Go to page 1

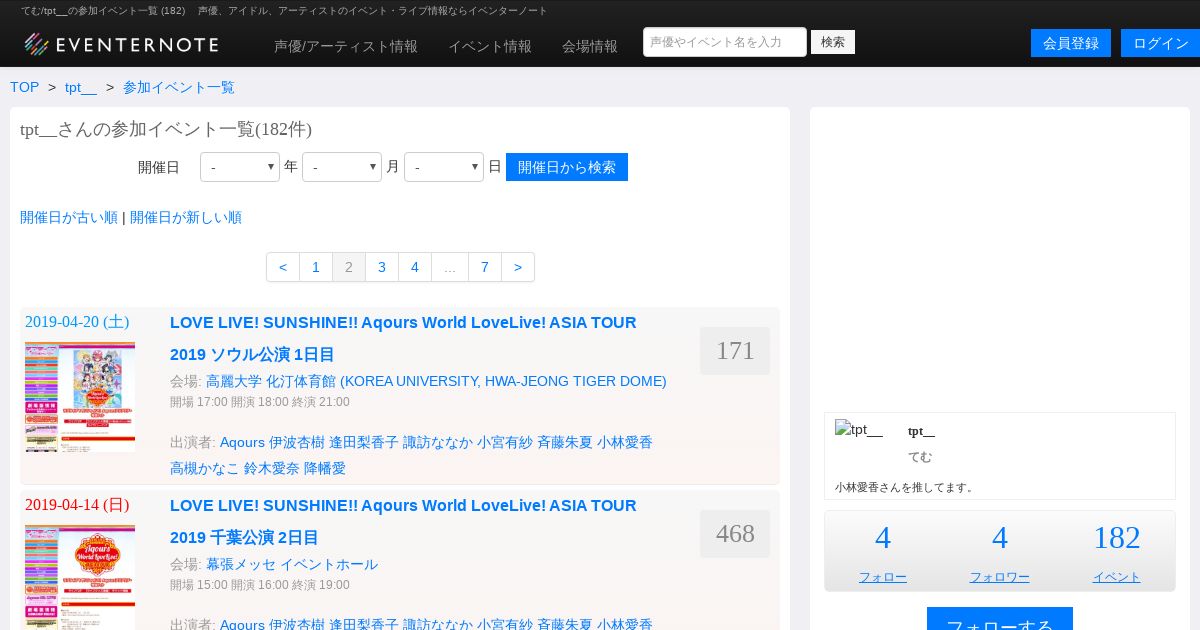point(316,267)
